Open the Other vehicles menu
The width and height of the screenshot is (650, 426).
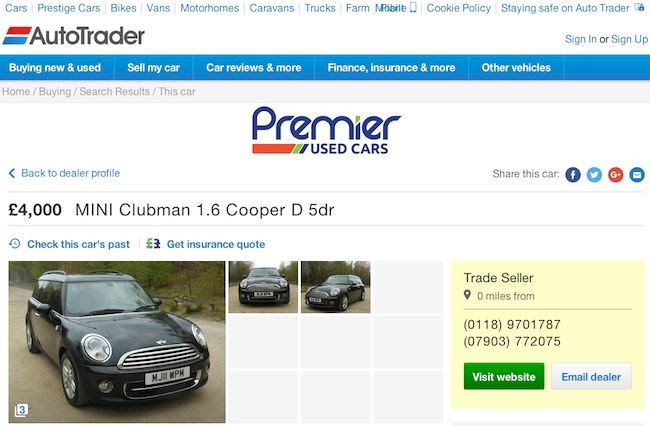516,68
